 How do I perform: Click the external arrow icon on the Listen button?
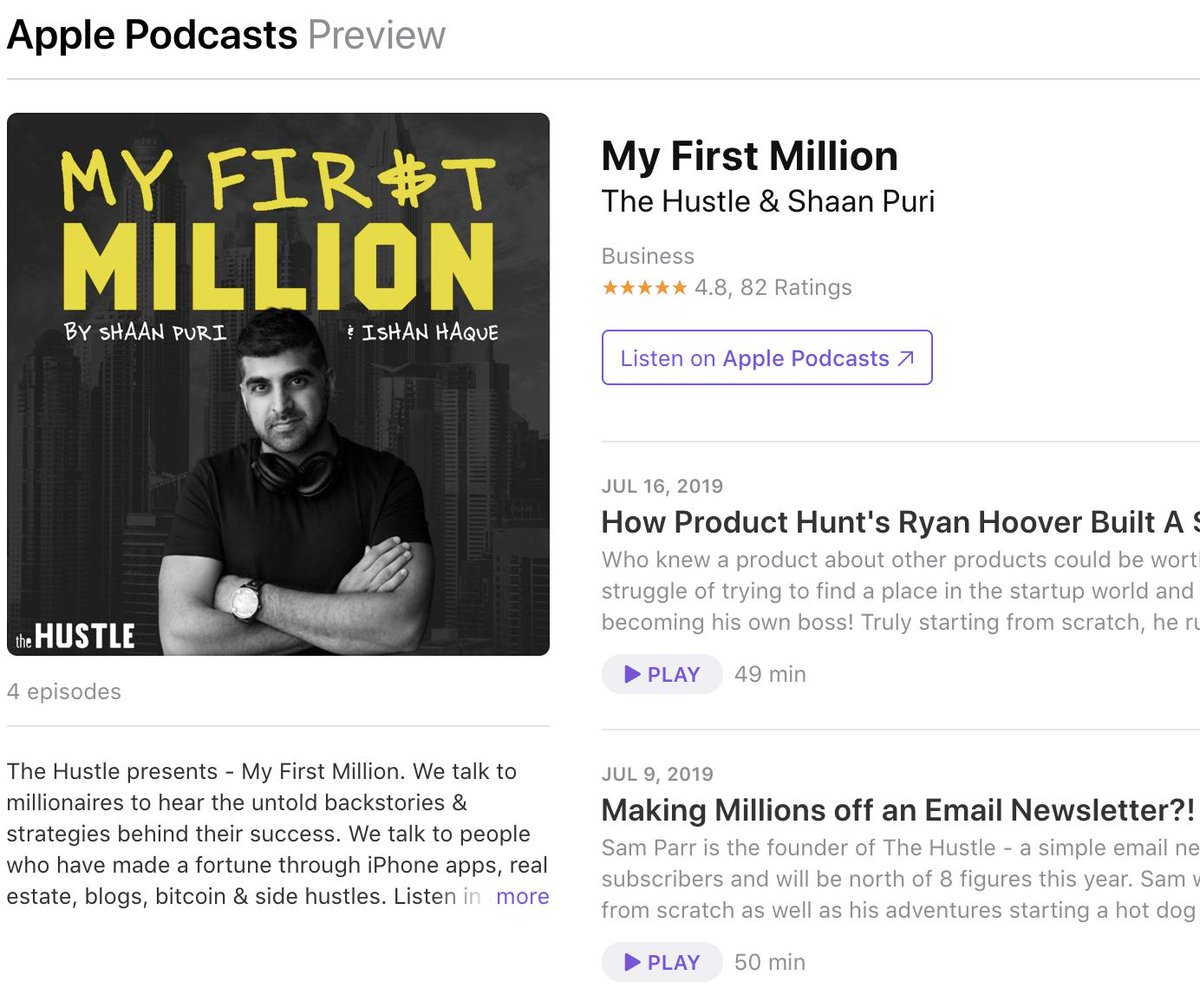tap(906, 359)
